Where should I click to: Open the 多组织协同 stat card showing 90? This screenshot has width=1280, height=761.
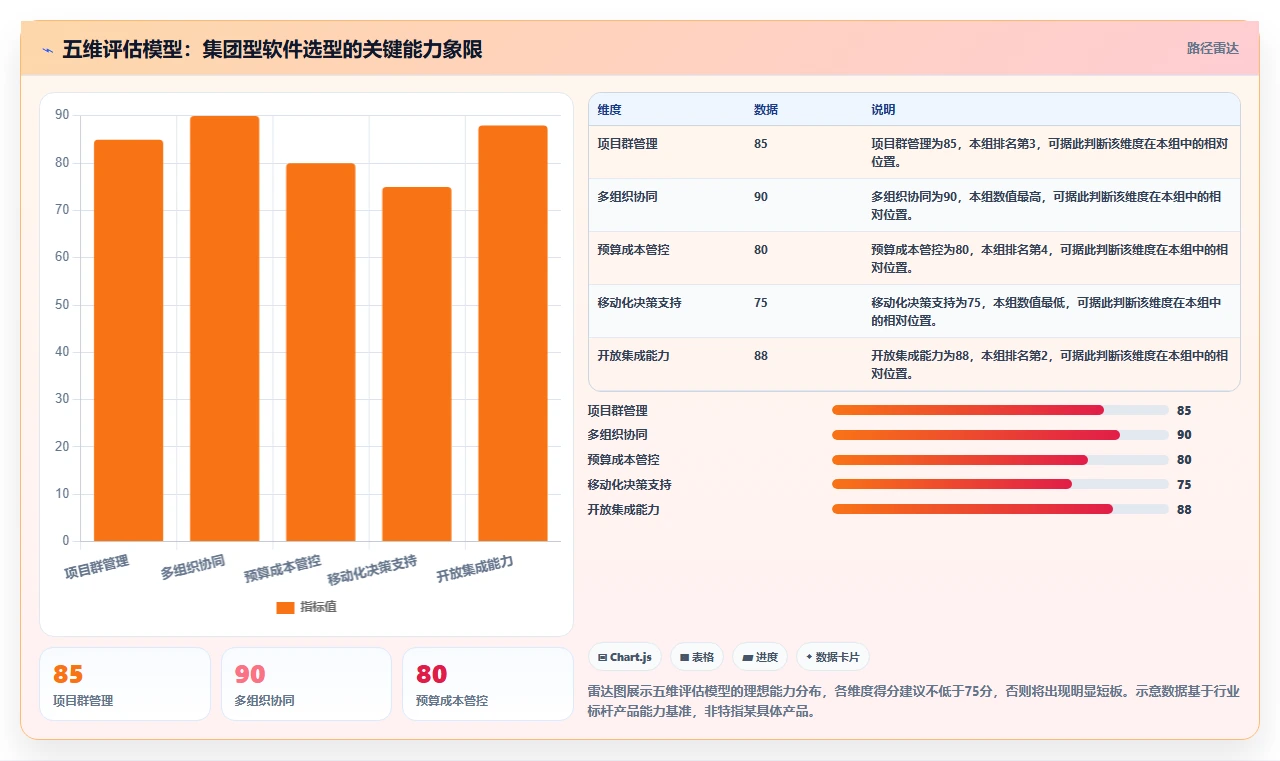306,684
